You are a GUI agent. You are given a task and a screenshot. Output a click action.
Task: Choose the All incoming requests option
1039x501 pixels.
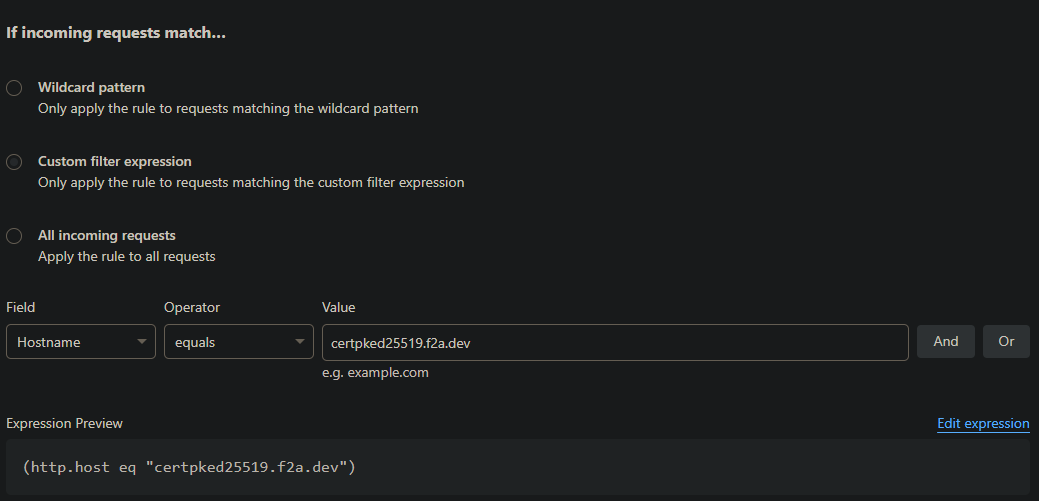14,236
